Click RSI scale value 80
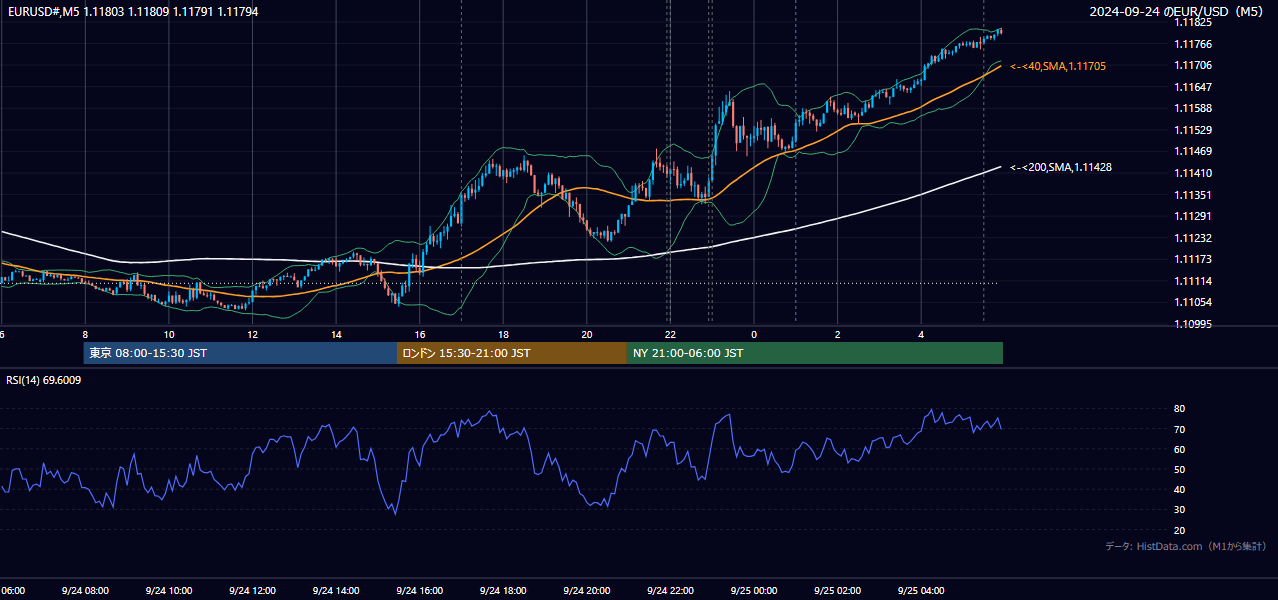This screenshot has width=1278, height=600. [x=1179, y=409]
